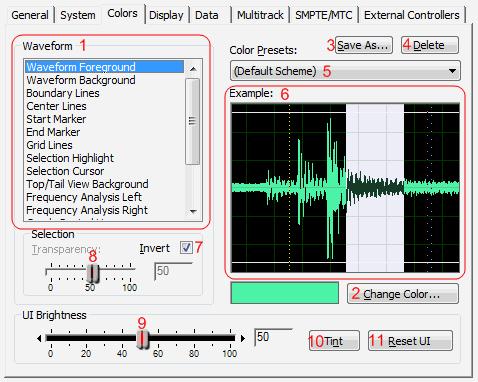This screenshot has height=382, width=478.
Task: Click the waveform list scroll-down arrow
Action: pos(193,211)
